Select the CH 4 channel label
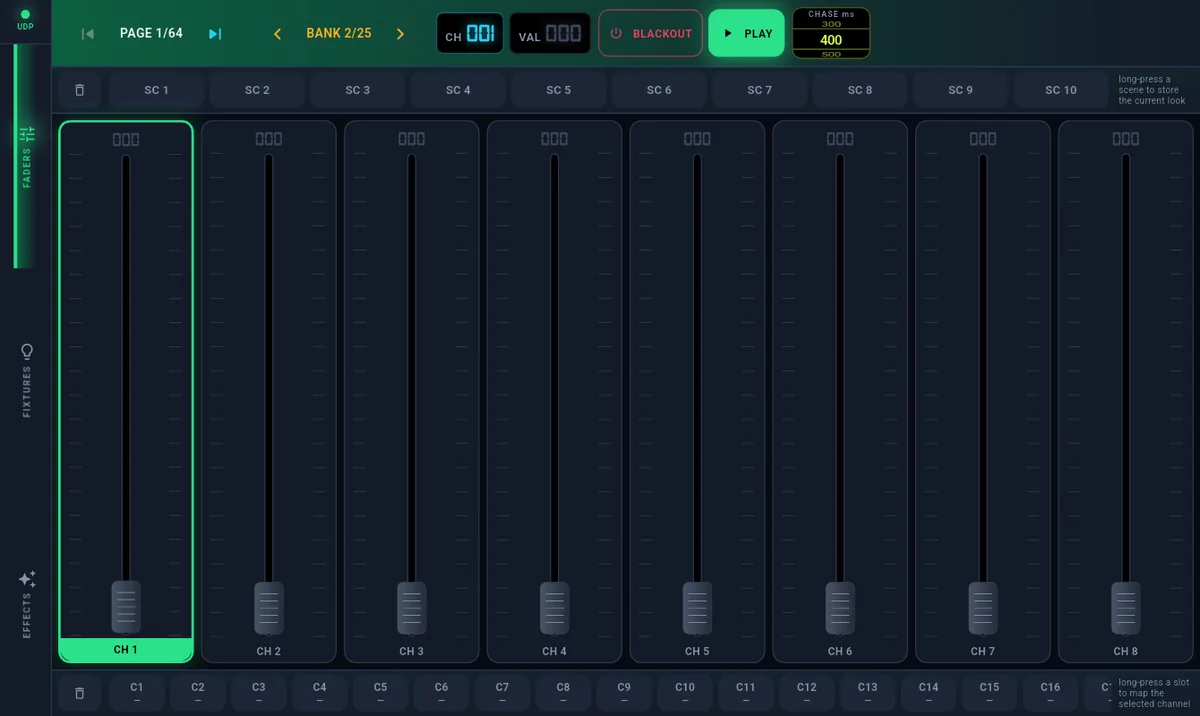This screenshot has height=716, width=1200. click(555, 651)
